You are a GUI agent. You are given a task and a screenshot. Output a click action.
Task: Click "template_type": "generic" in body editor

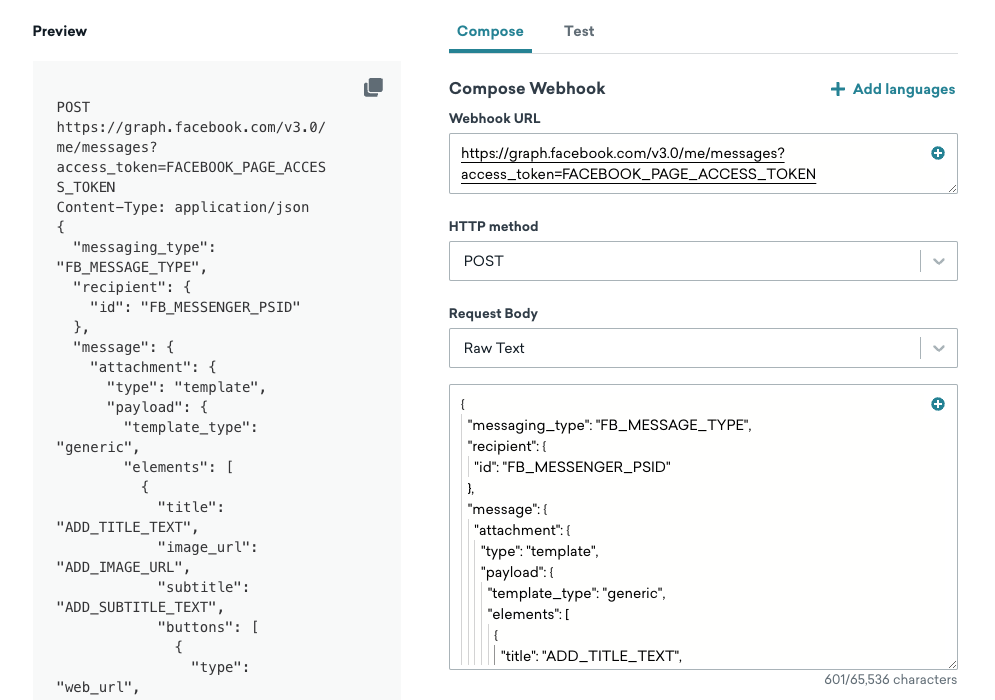576,593
